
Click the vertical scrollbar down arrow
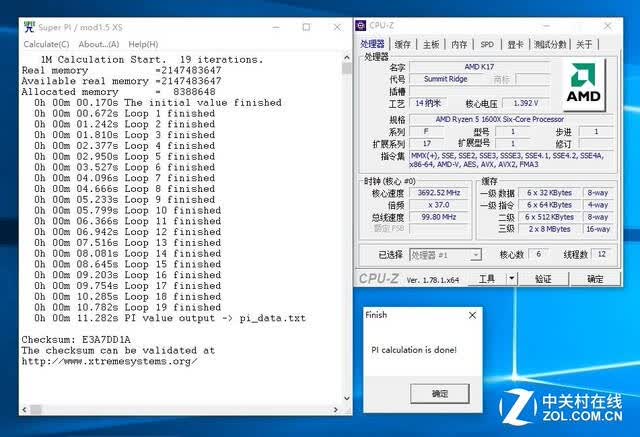(x=347, y=398)
